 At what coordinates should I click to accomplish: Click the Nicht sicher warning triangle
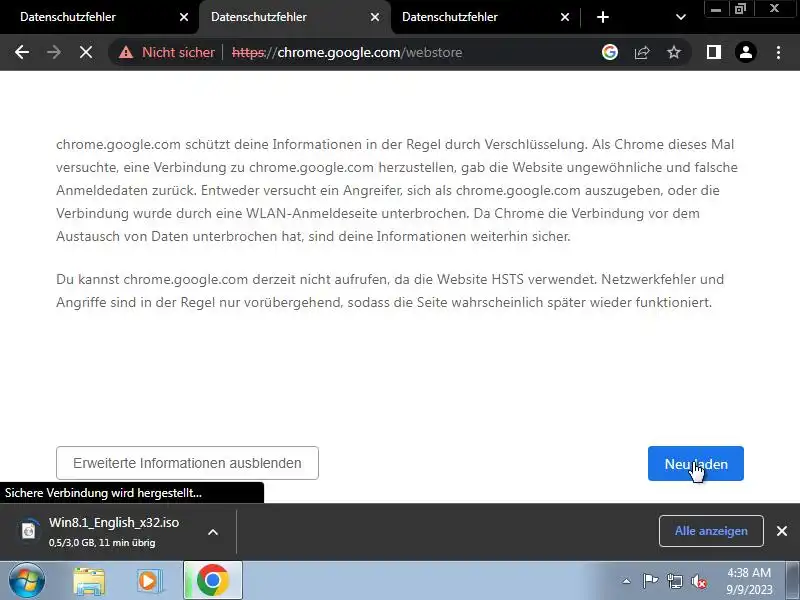(126, 52)
